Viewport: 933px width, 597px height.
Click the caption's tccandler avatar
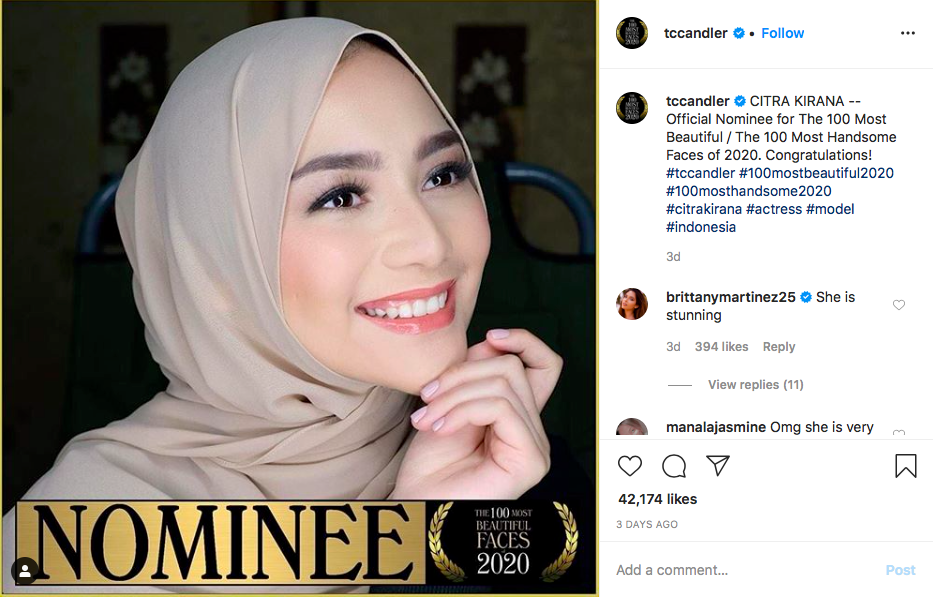[632, 108]
